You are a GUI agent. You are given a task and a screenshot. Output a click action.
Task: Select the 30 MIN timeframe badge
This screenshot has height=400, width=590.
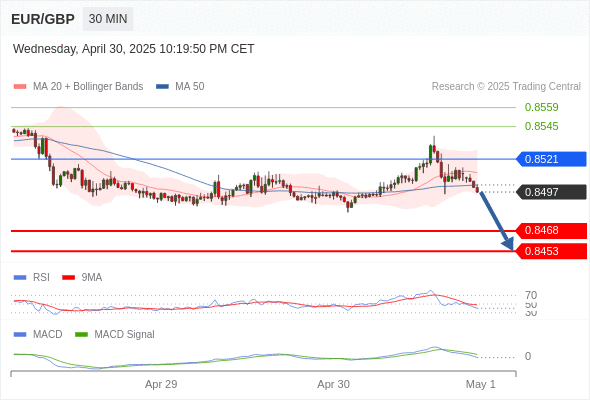[x=108, y=19]
